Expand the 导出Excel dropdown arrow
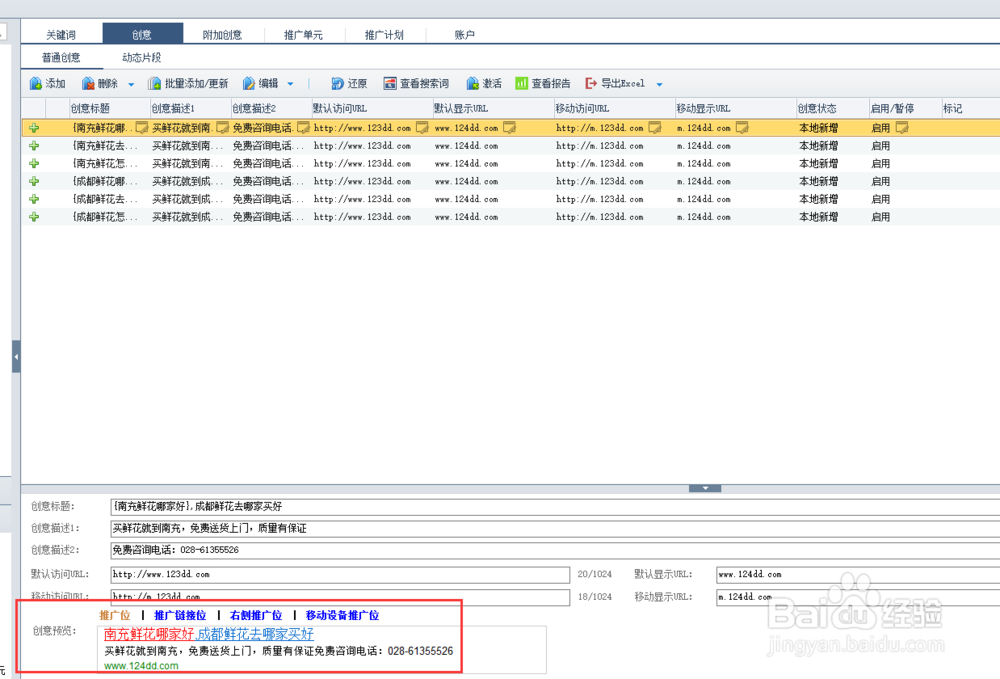Viewport: 1000px width, 679px height. [x=659, y=84]
